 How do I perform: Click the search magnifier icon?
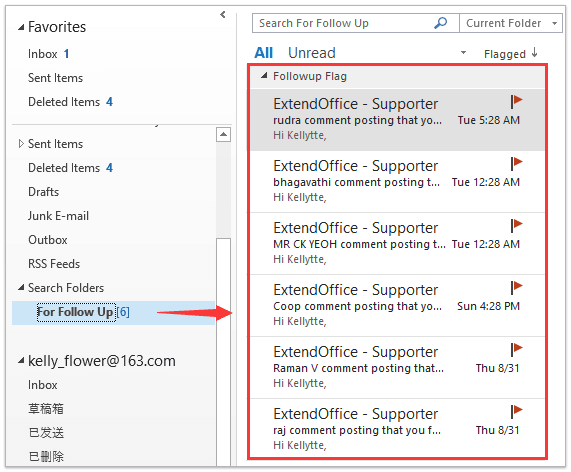[441, 23]
